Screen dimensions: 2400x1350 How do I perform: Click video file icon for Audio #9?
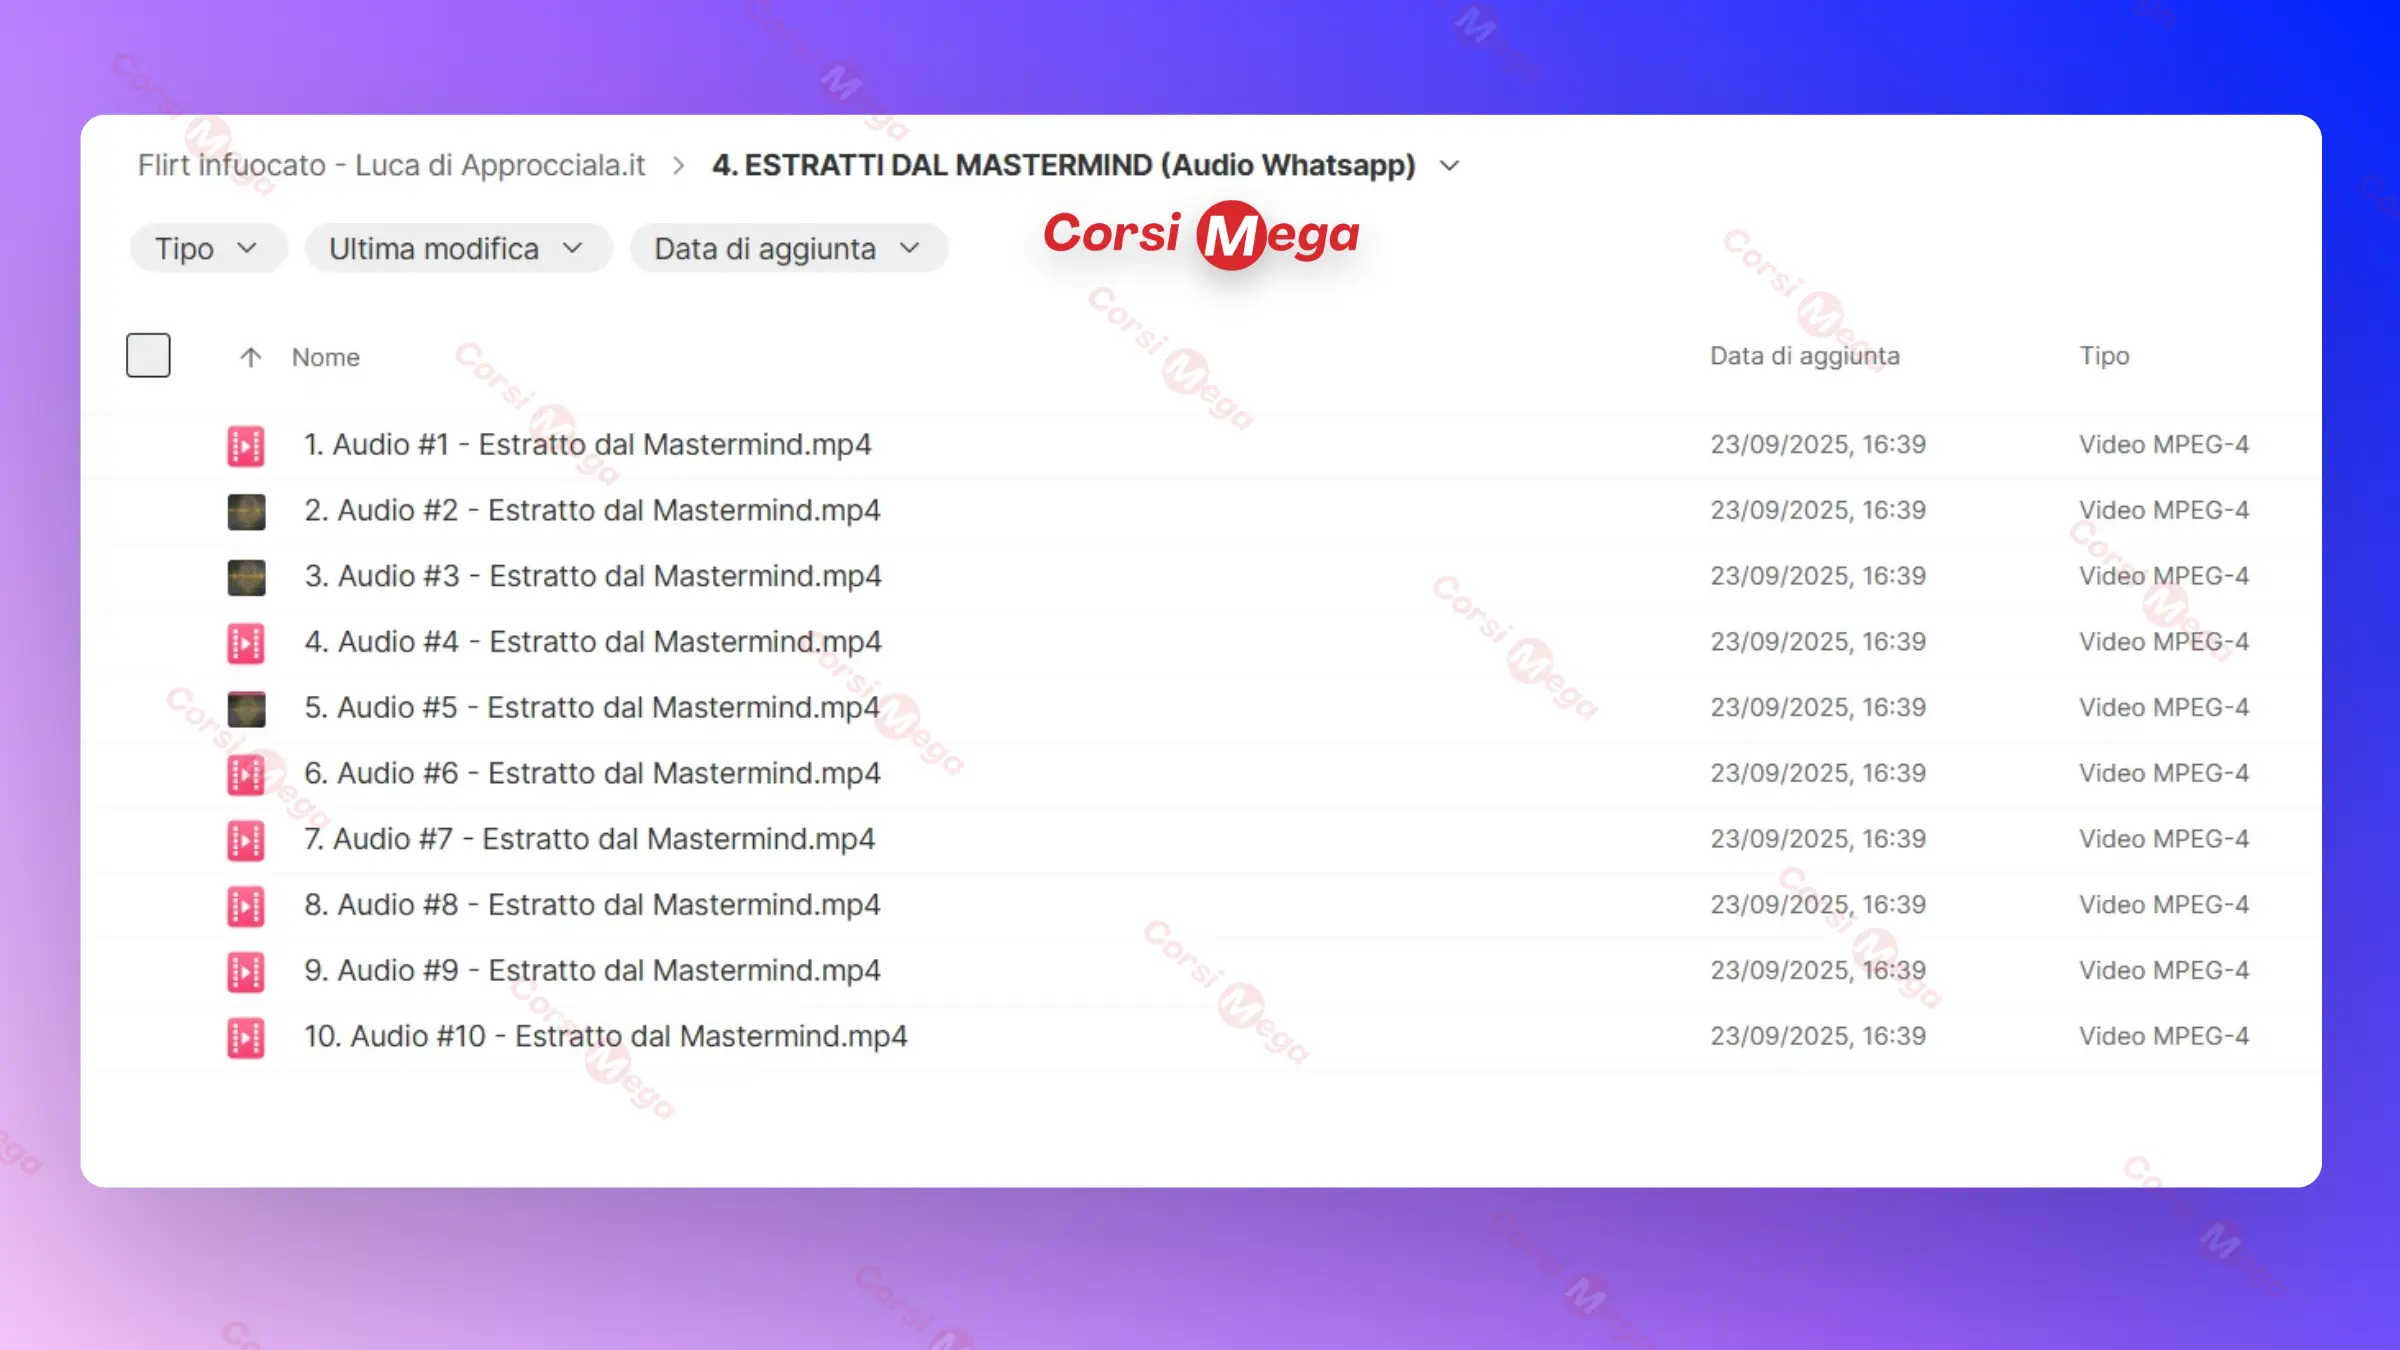point(246,972)
